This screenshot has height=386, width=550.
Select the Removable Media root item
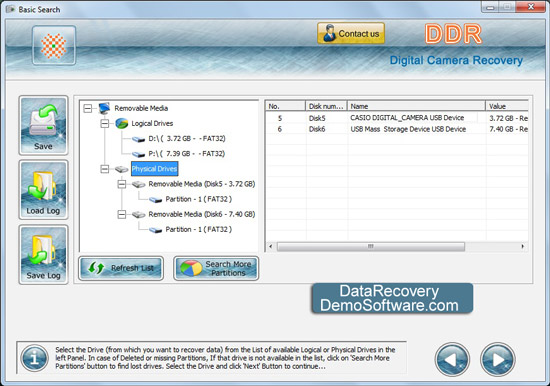click(x=141, y=108)
